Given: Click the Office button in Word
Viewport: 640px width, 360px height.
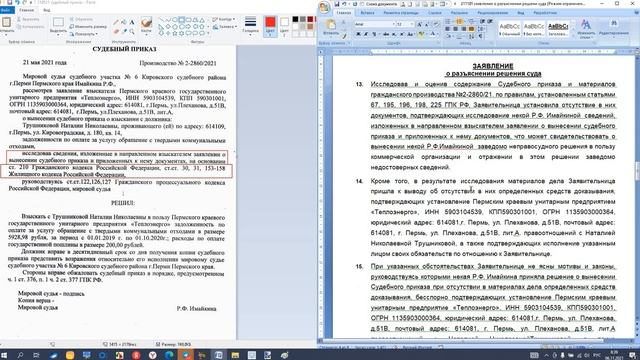Looking at the screenshot, I should click(x=324, y=7).
